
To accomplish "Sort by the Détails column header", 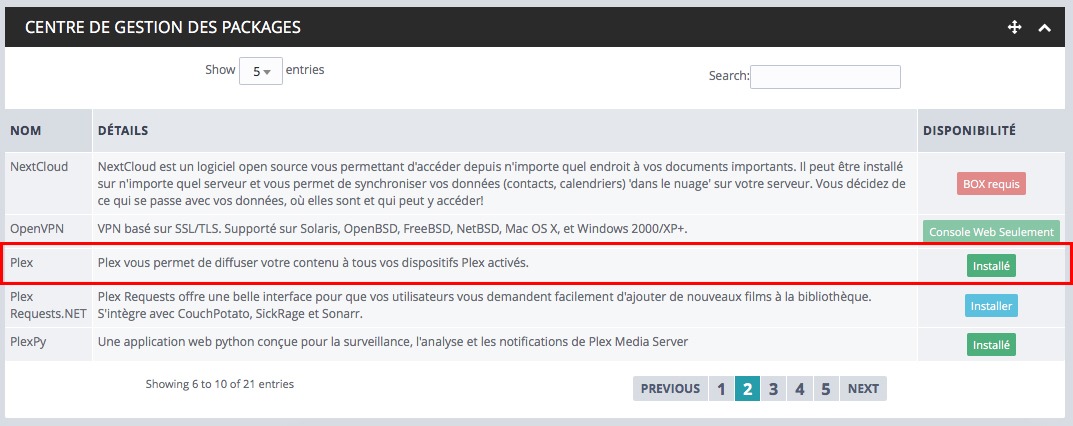I will (x=123, y=130).
